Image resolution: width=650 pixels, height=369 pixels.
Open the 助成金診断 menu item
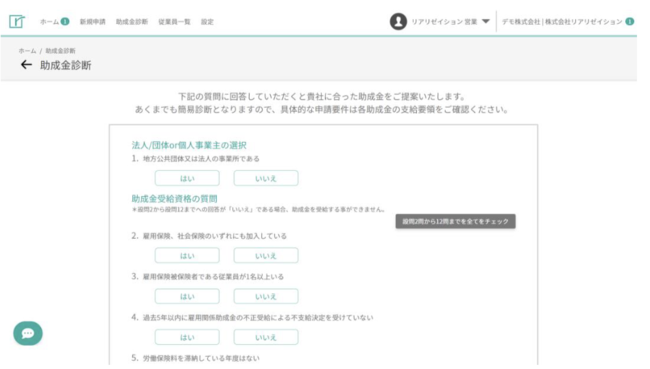132,22
